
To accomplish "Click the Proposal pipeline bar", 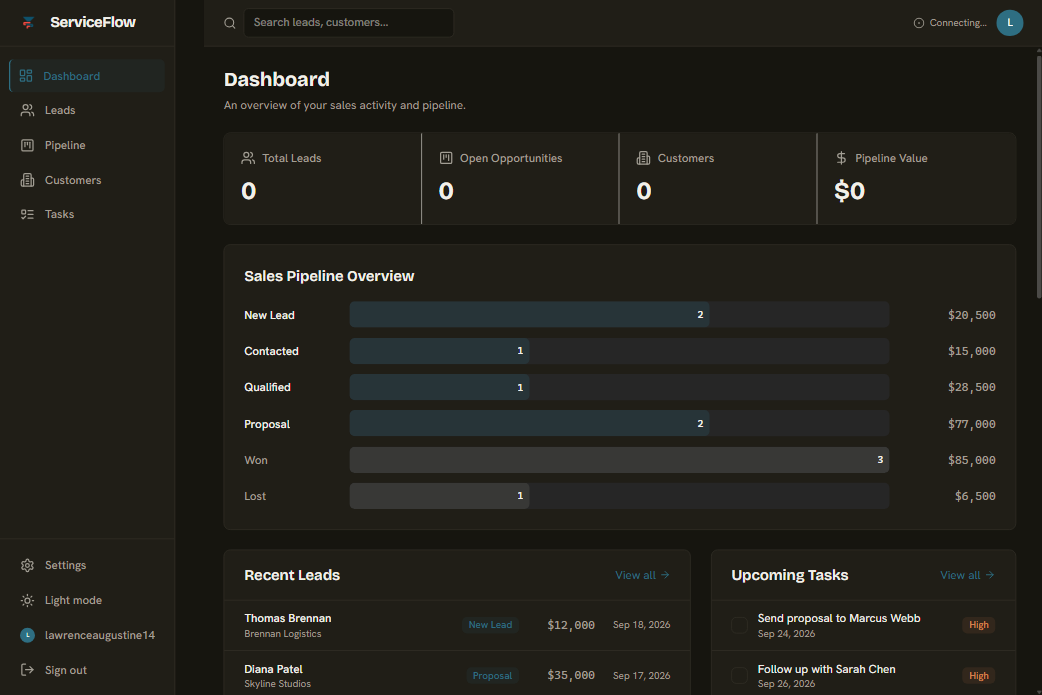I will (x=529, y=423).
